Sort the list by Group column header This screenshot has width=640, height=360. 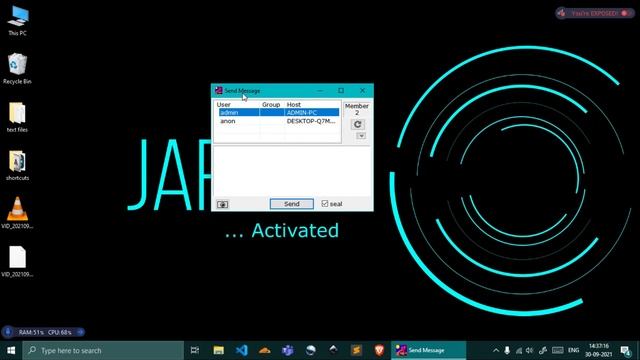[x=271, y=104]
